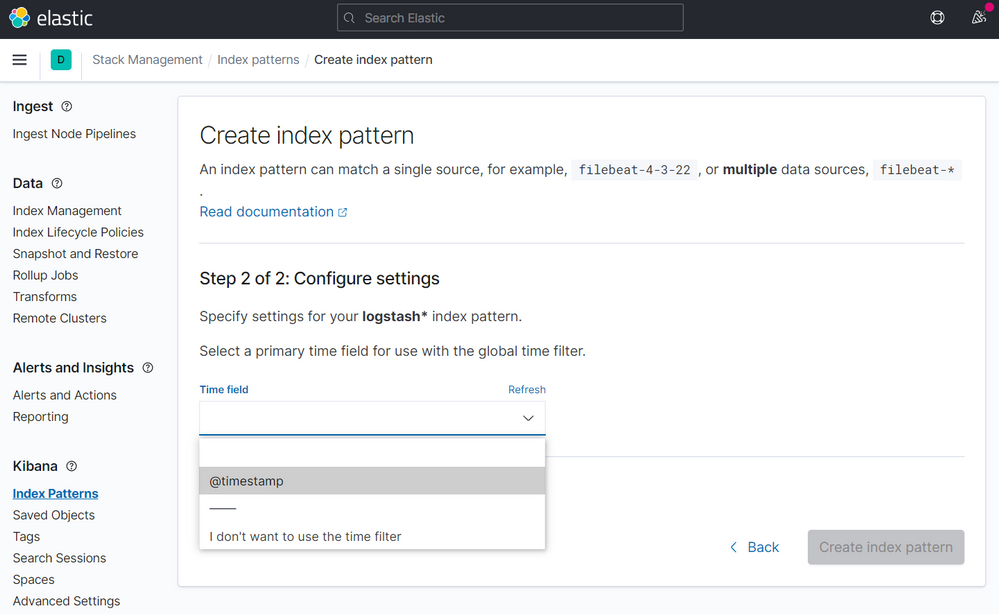This screenshot has height=614, width=999.
Task: Open Remote Clusters
Action: coord(59,318)
